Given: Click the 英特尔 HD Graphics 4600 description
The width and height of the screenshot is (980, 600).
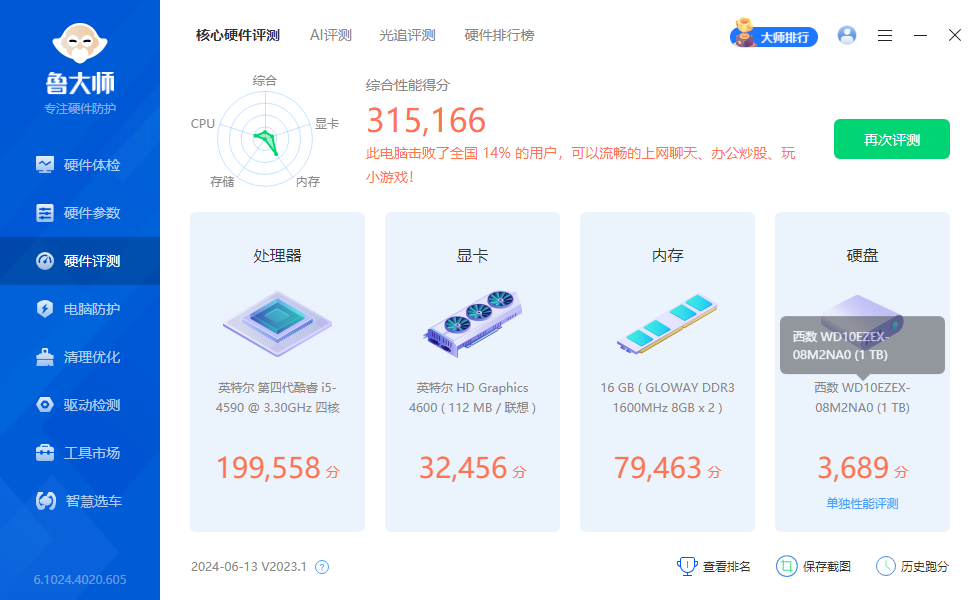Looking at the screenshot, I should (x=472, y=398).
